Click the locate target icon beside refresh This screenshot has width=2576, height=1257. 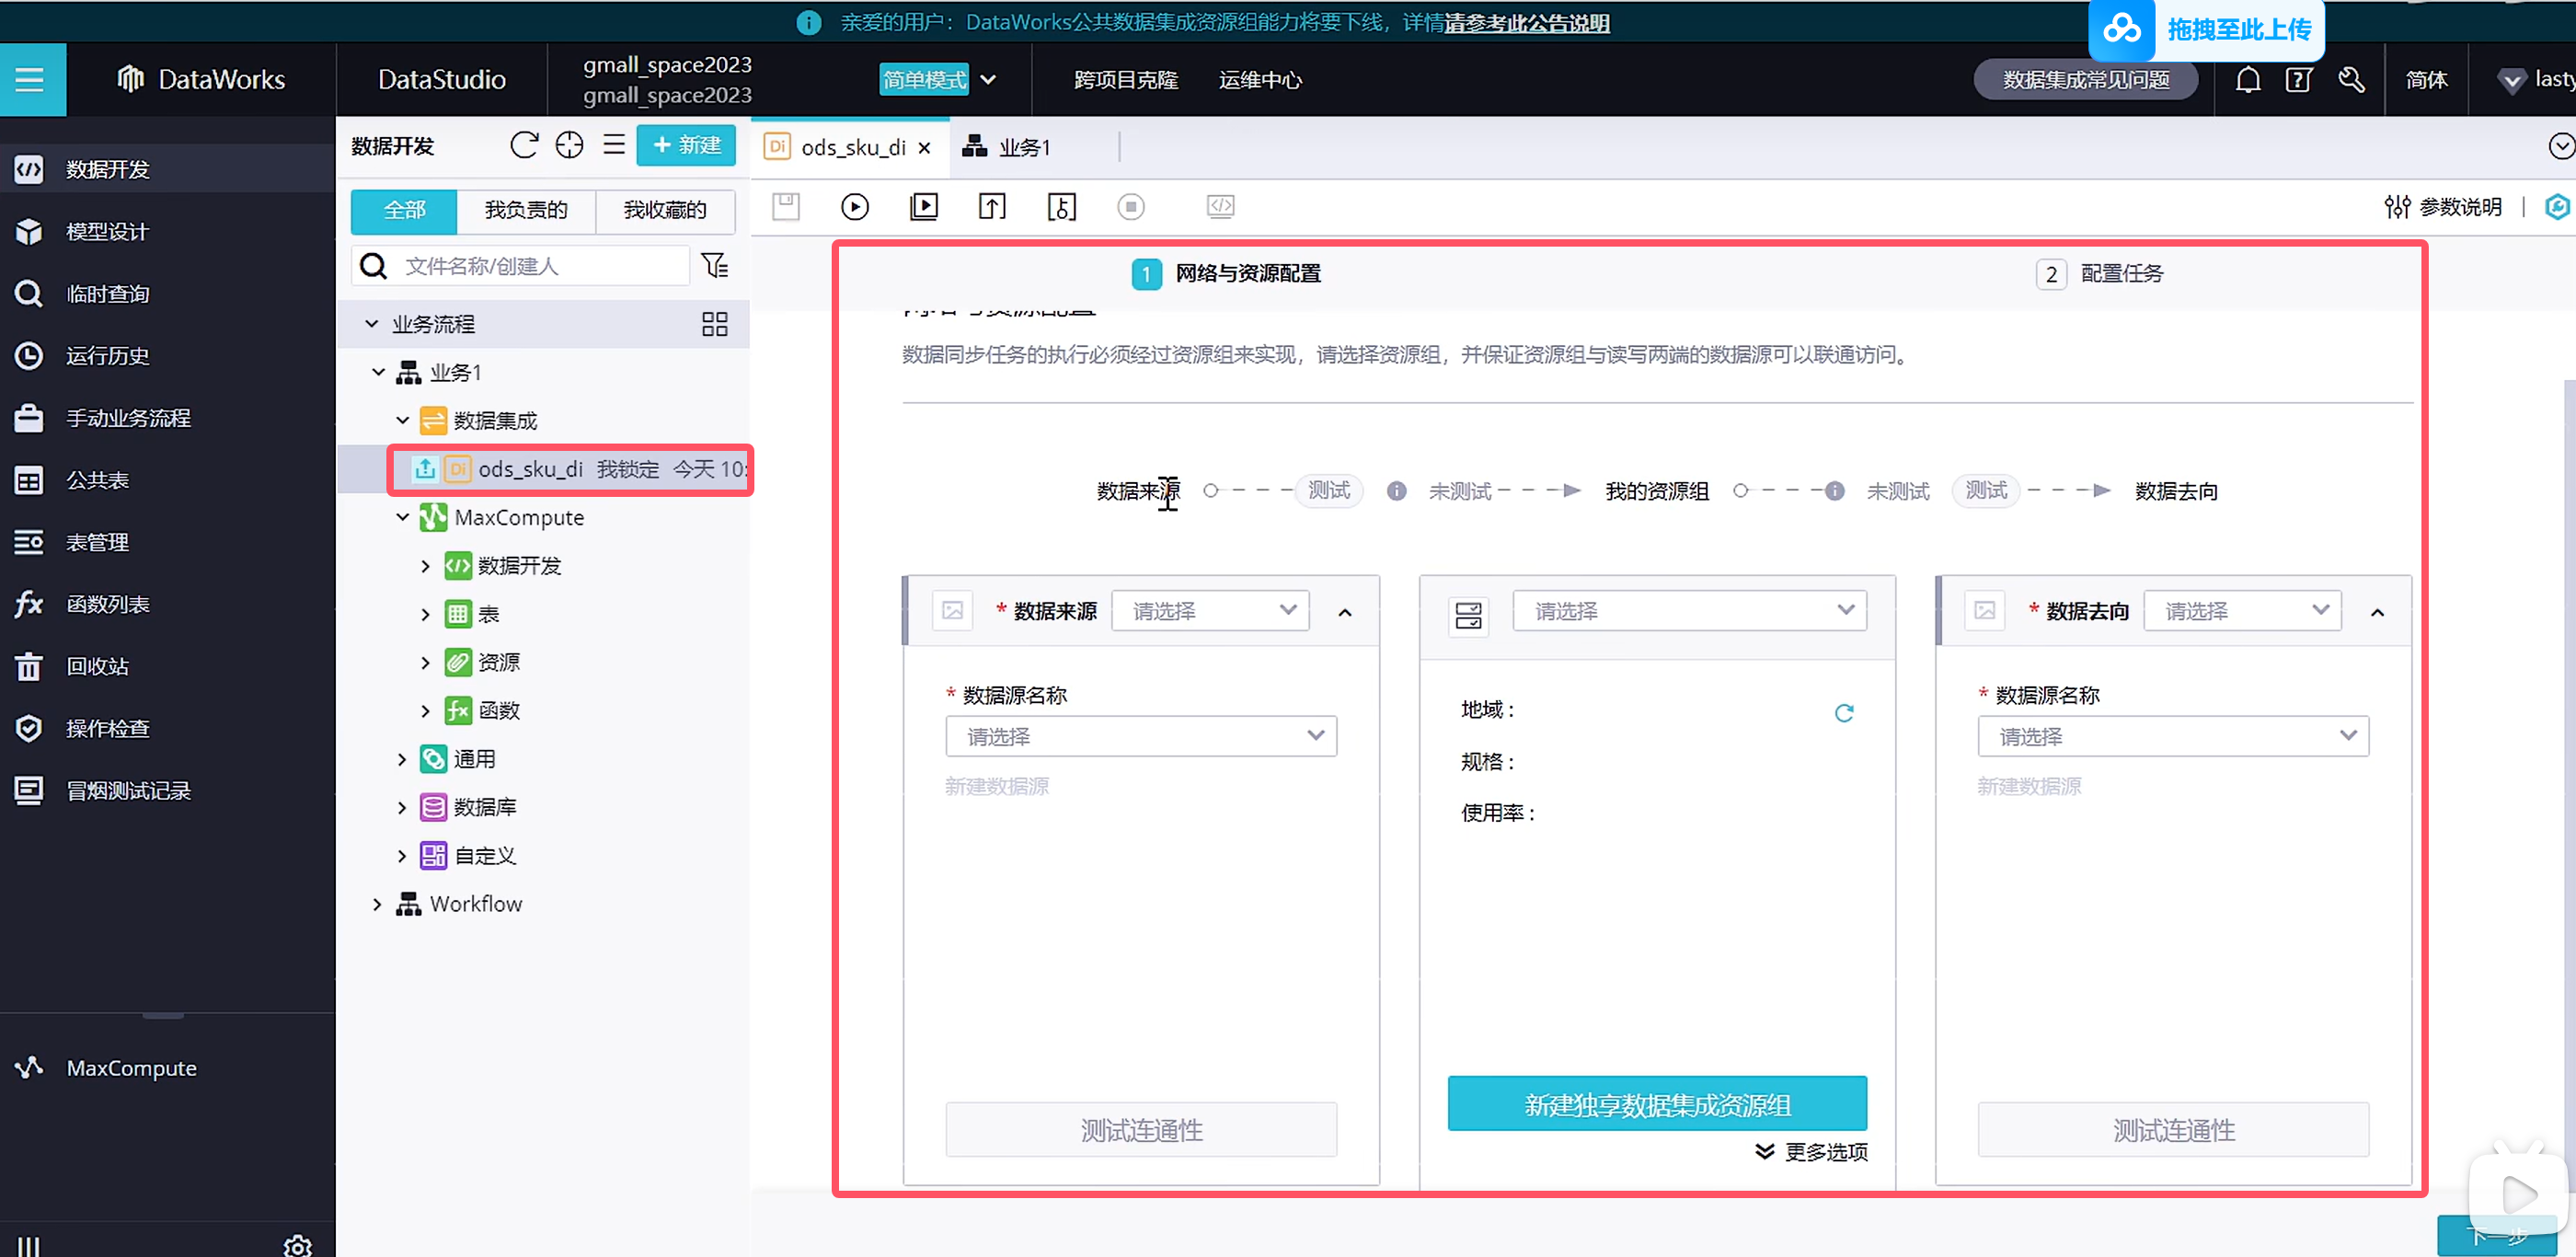tap(569, 146)
